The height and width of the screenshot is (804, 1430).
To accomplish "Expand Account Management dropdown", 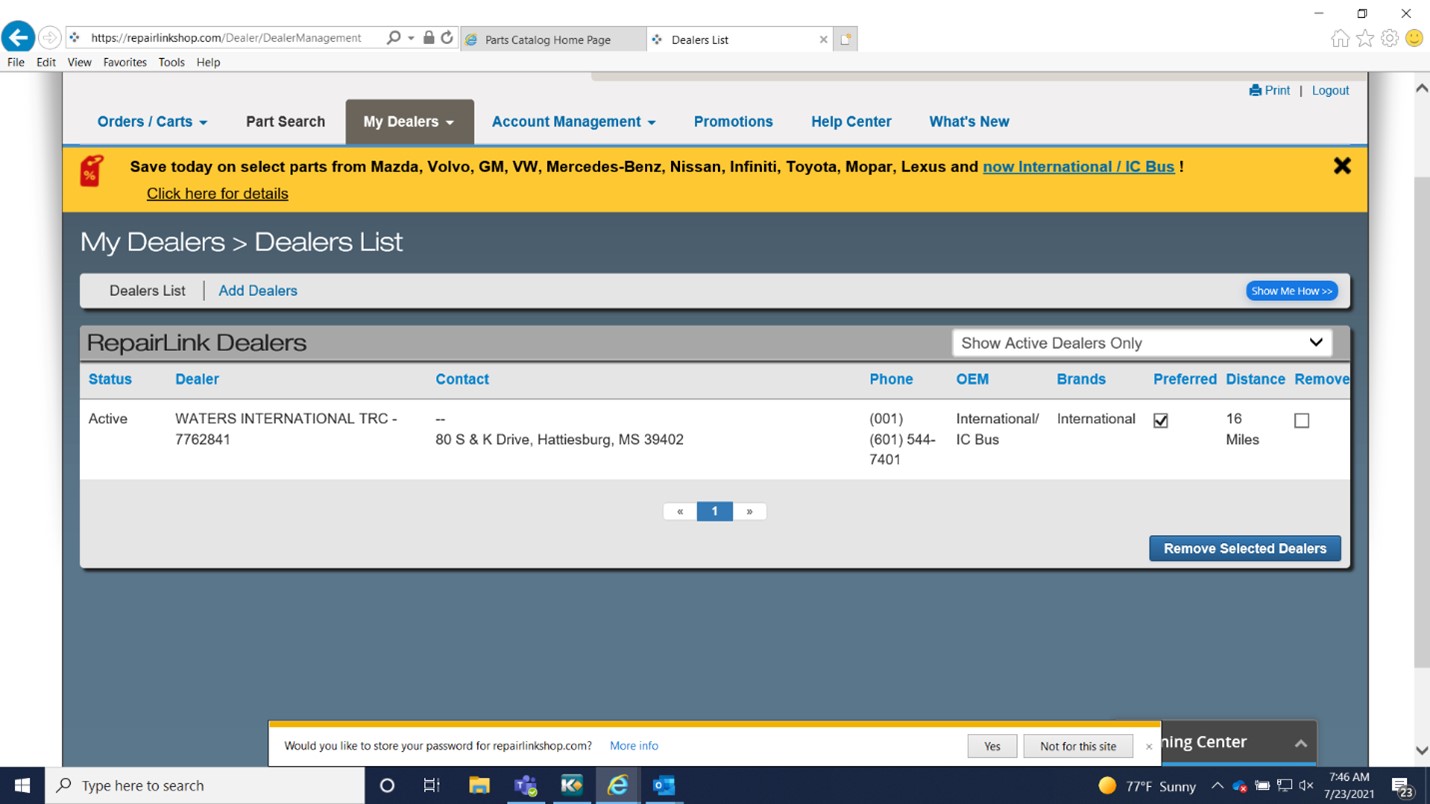I will [573, 121].
